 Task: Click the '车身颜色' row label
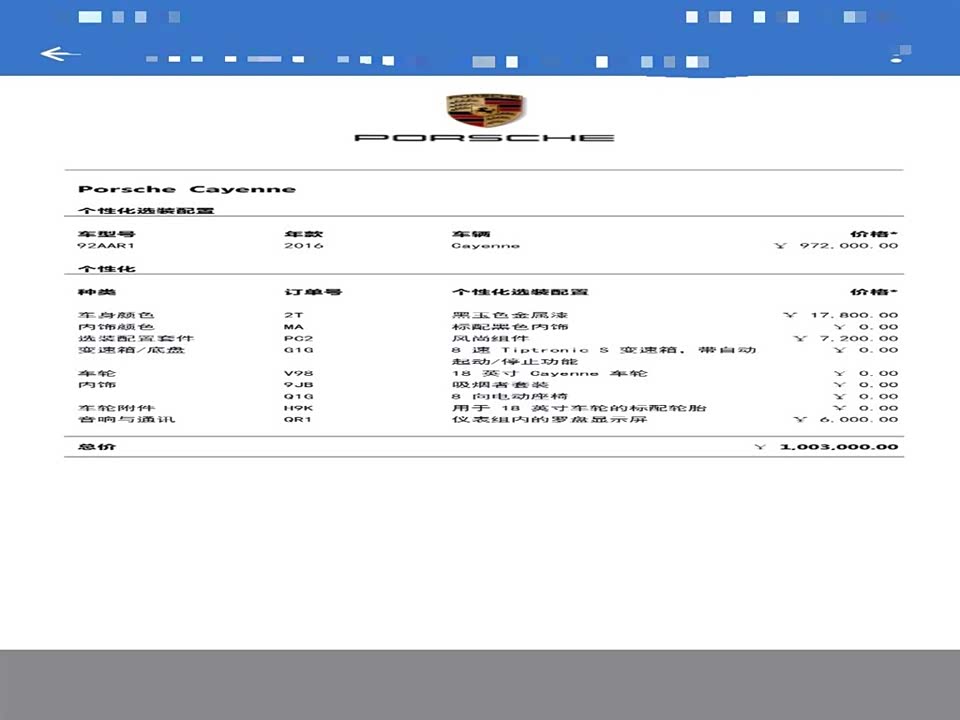point(116,315)
